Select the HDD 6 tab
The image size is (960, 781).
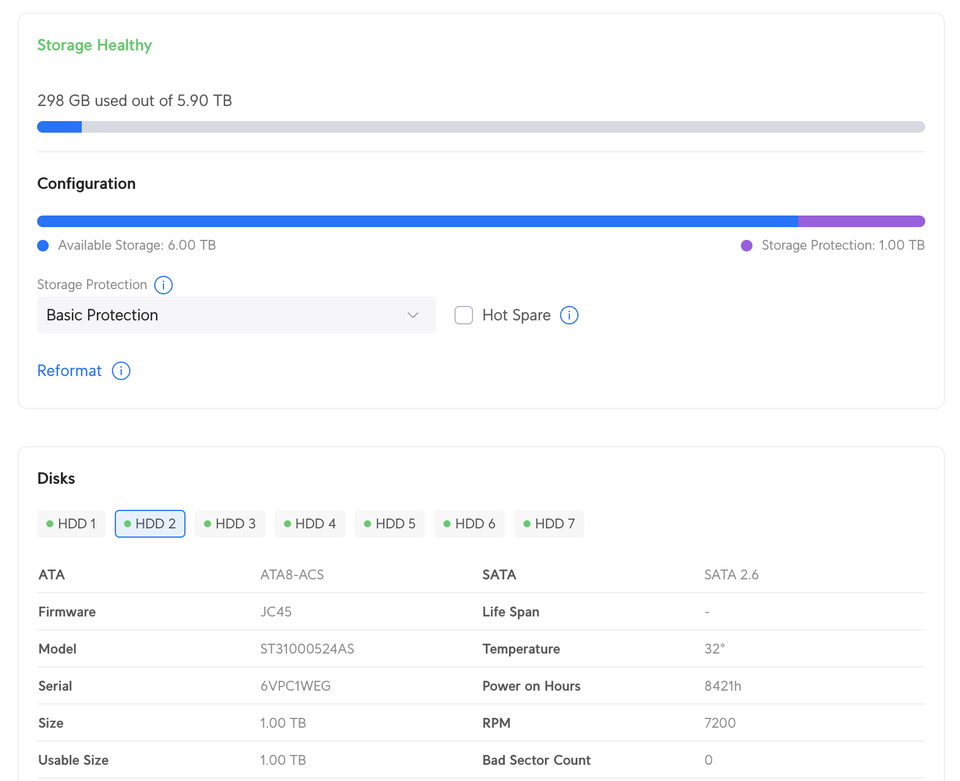[x=470, y=524]
